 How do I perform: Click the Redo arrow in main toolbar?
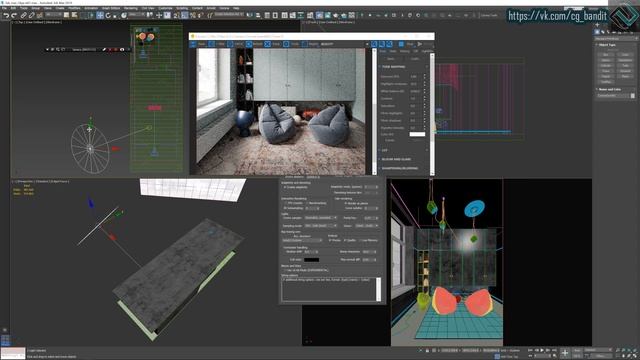coord(14,16)
